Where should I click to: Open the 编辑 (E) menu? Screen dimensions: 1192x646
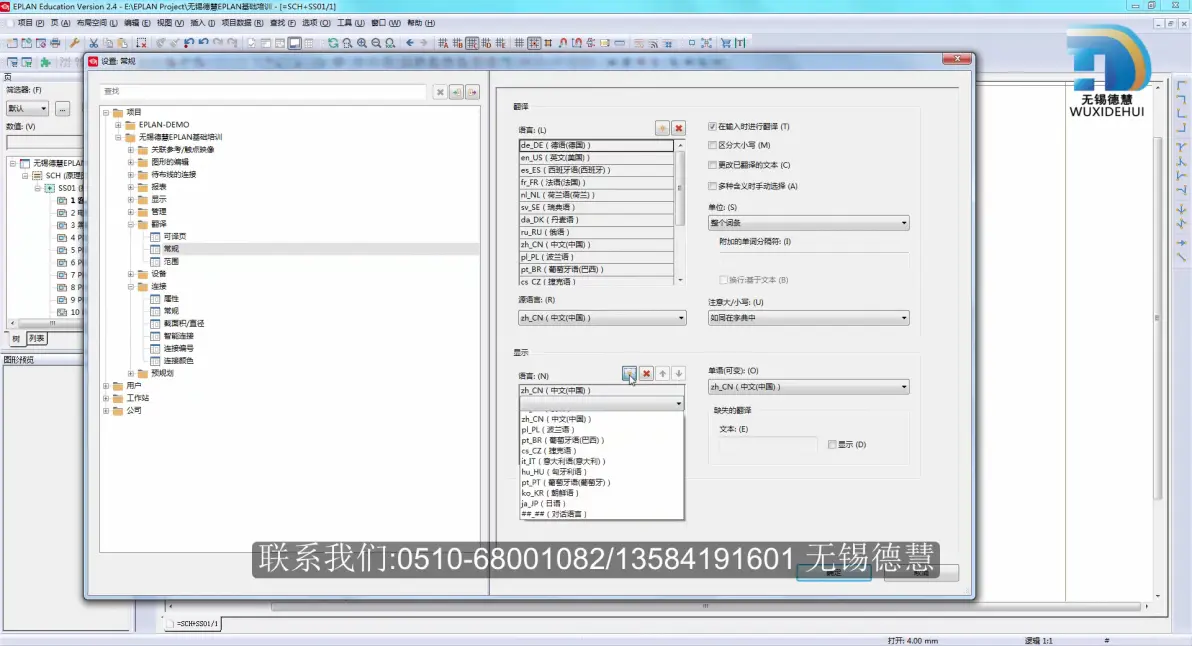tap(137, 23)
